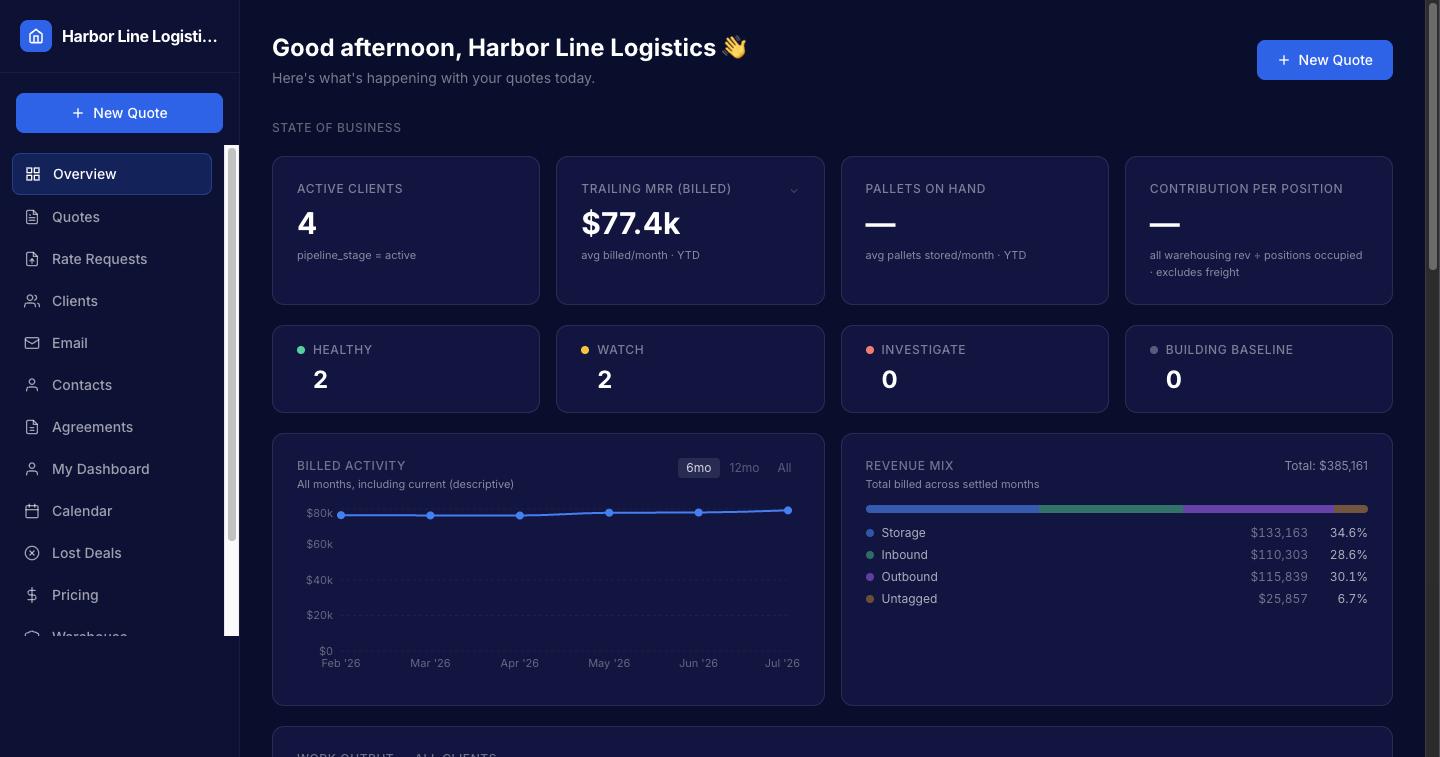Click the Total: $385,161 text

[1326, 466]
